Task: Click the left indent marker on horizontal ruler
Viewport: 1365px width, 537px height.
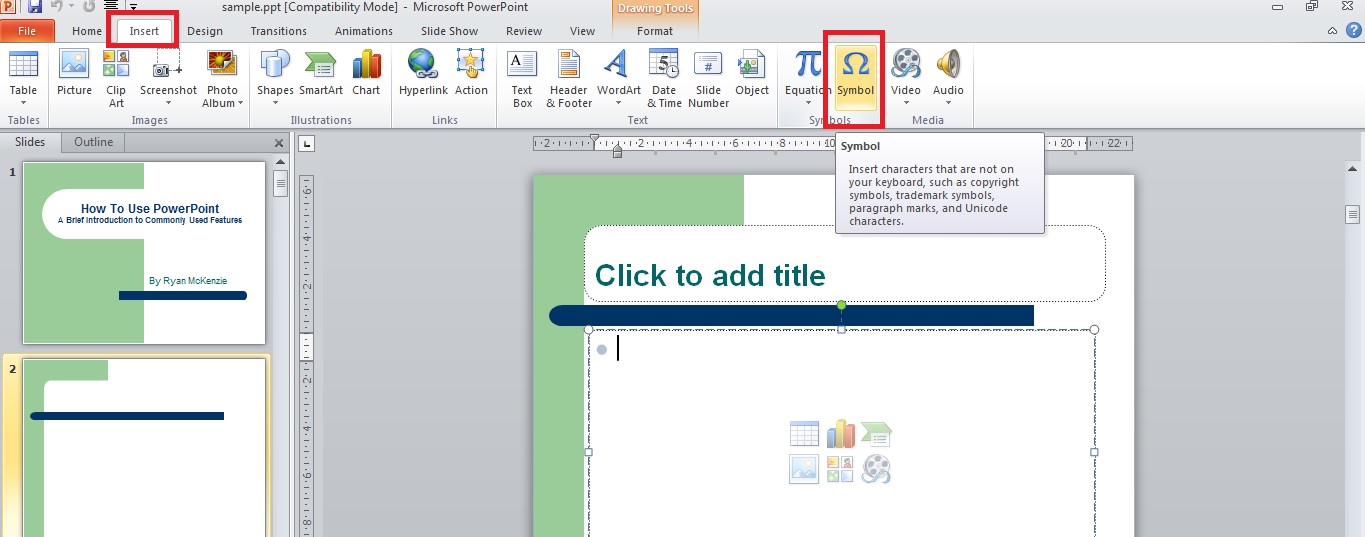Action: [617, 152]
